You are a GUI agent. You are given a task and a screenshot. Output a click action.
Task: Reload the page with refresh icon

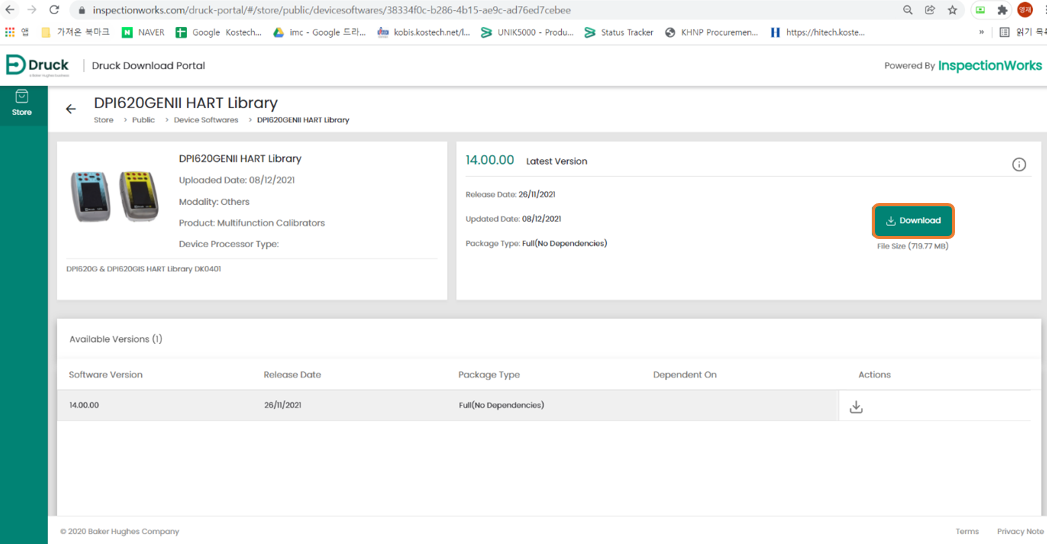54,10
